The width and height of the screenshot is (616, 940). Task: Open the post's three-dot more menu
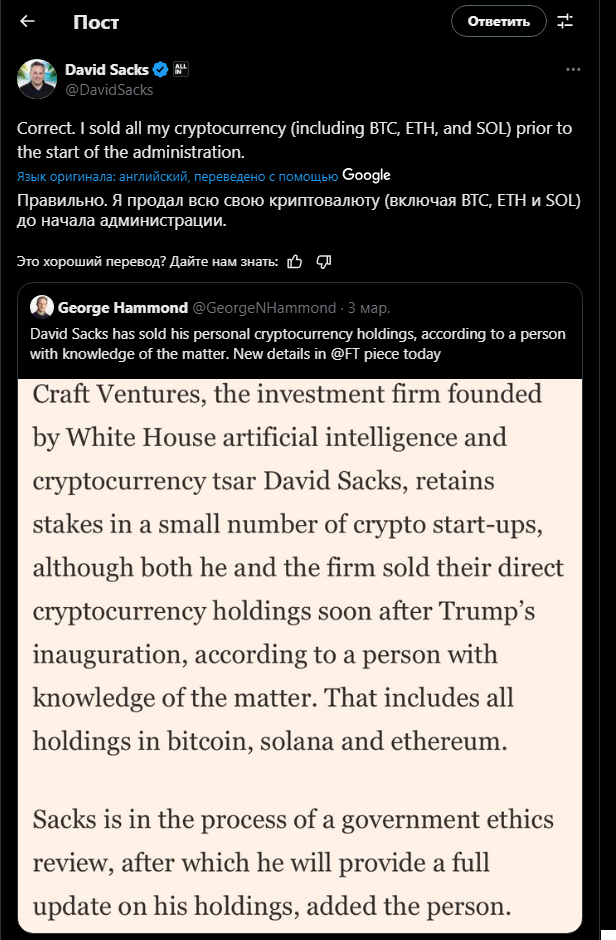pos(573,70)
